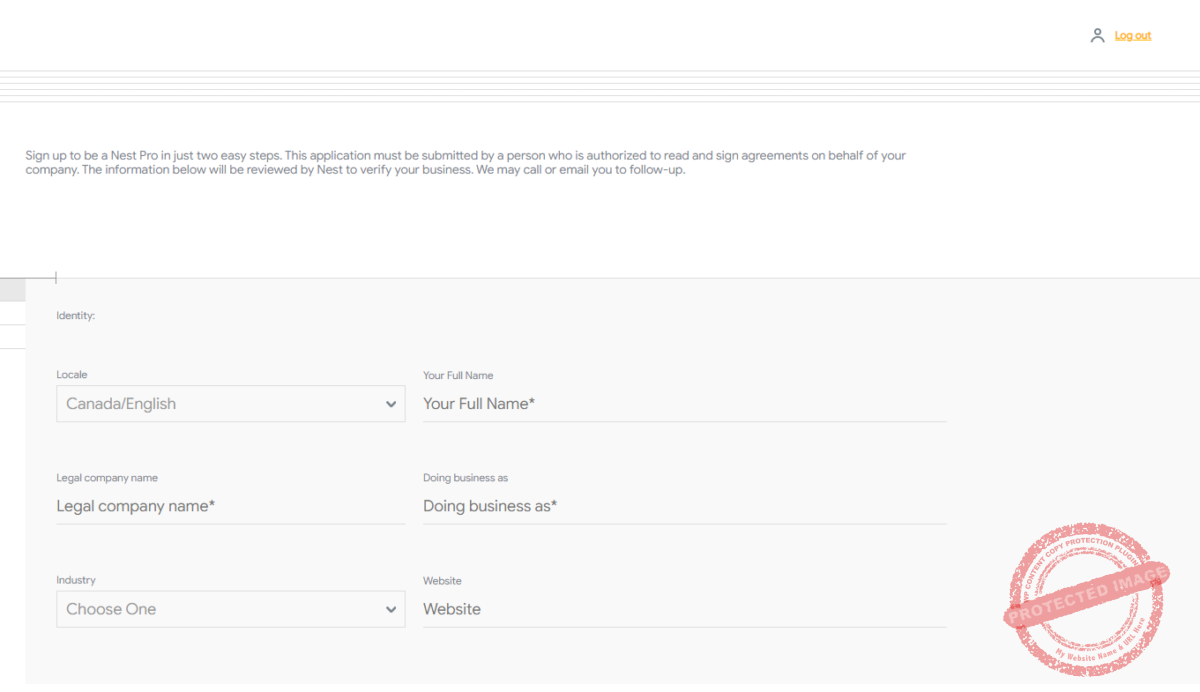Click the chevron arrow of Locale selector
The height and width of the screenshot is (692, 1200).
tap(391, 404)
